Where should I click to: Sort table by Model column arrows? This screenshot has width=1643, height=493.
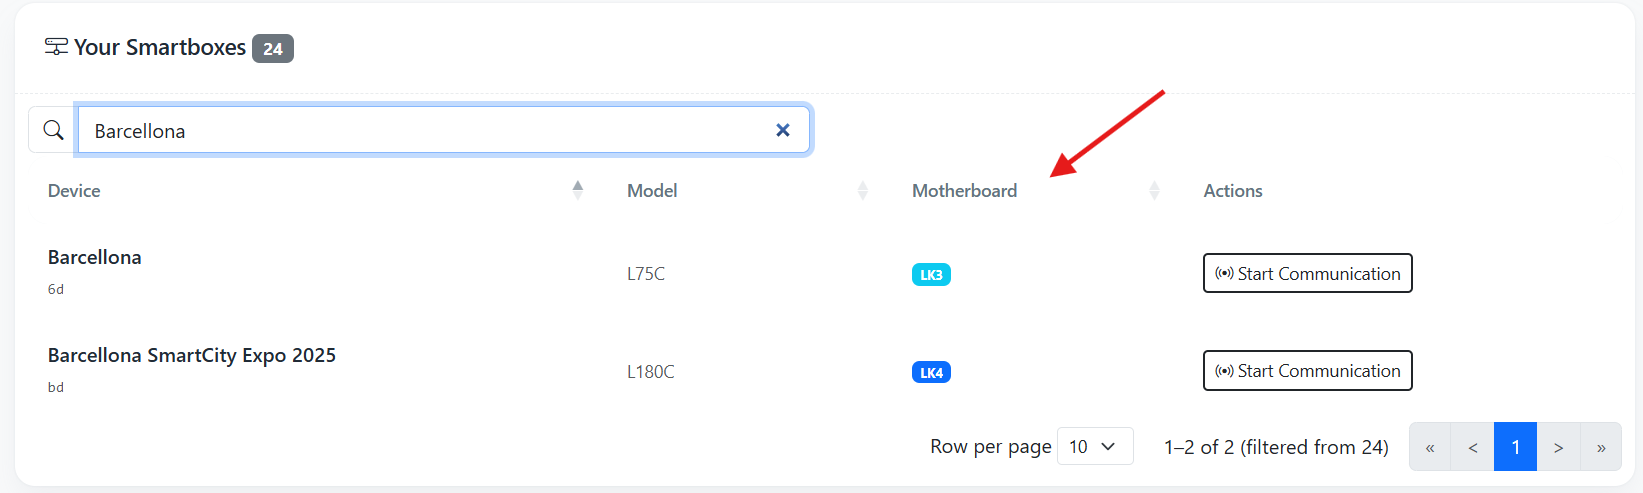(x=862, y=190)
